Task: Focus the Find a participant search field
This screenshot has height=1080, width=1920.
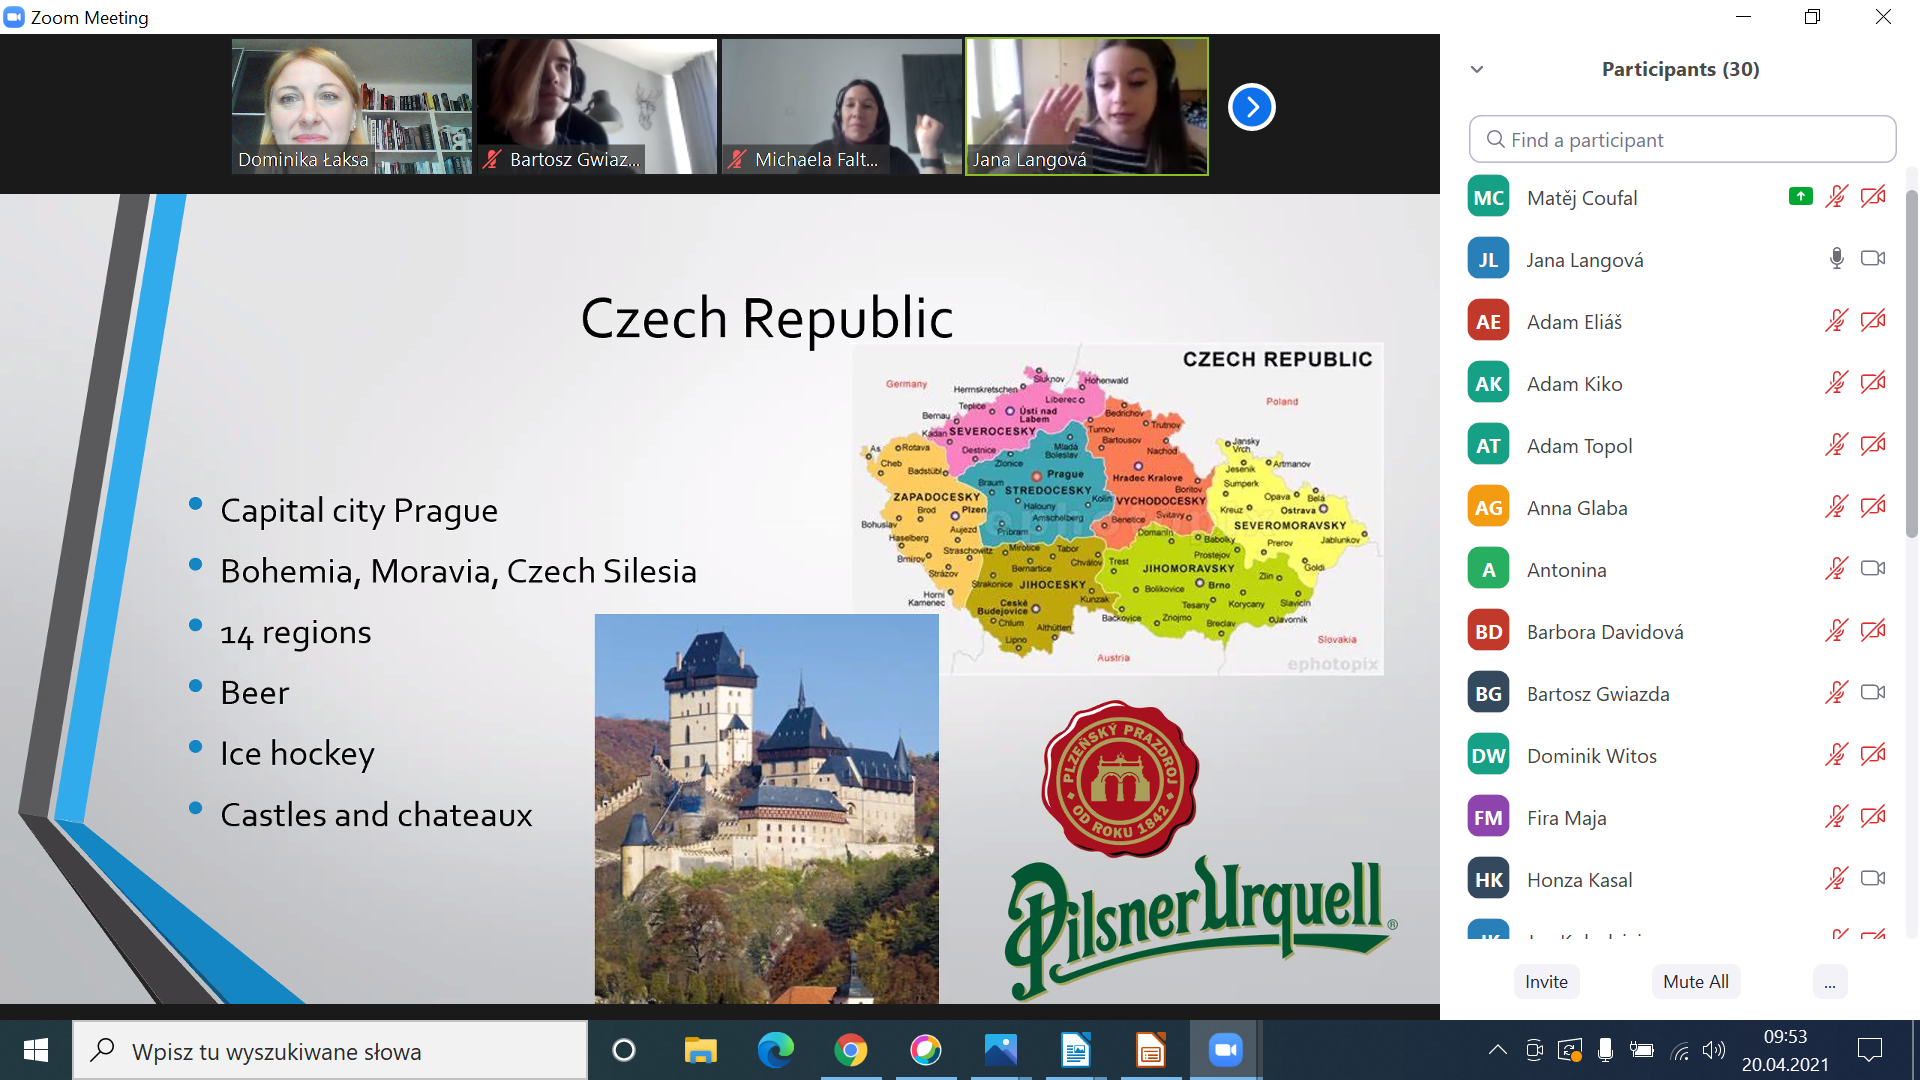Action: point(1682,139)
